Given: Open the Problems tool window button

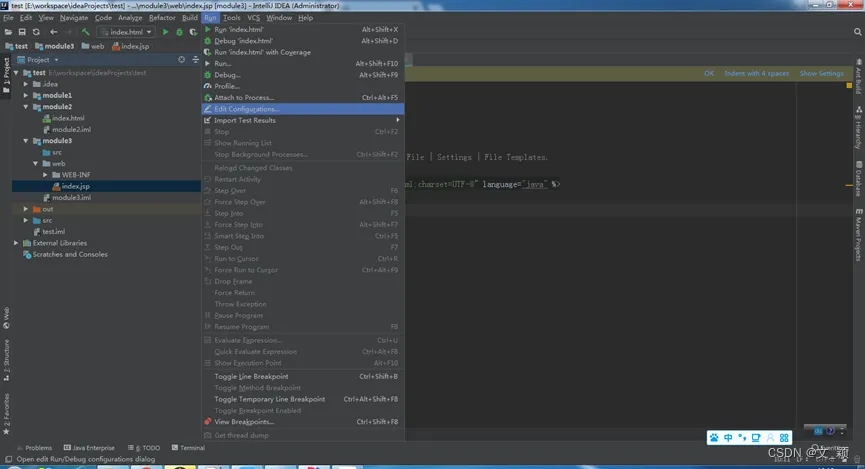Looking at the screenshot, I should (x=34, y=448).
